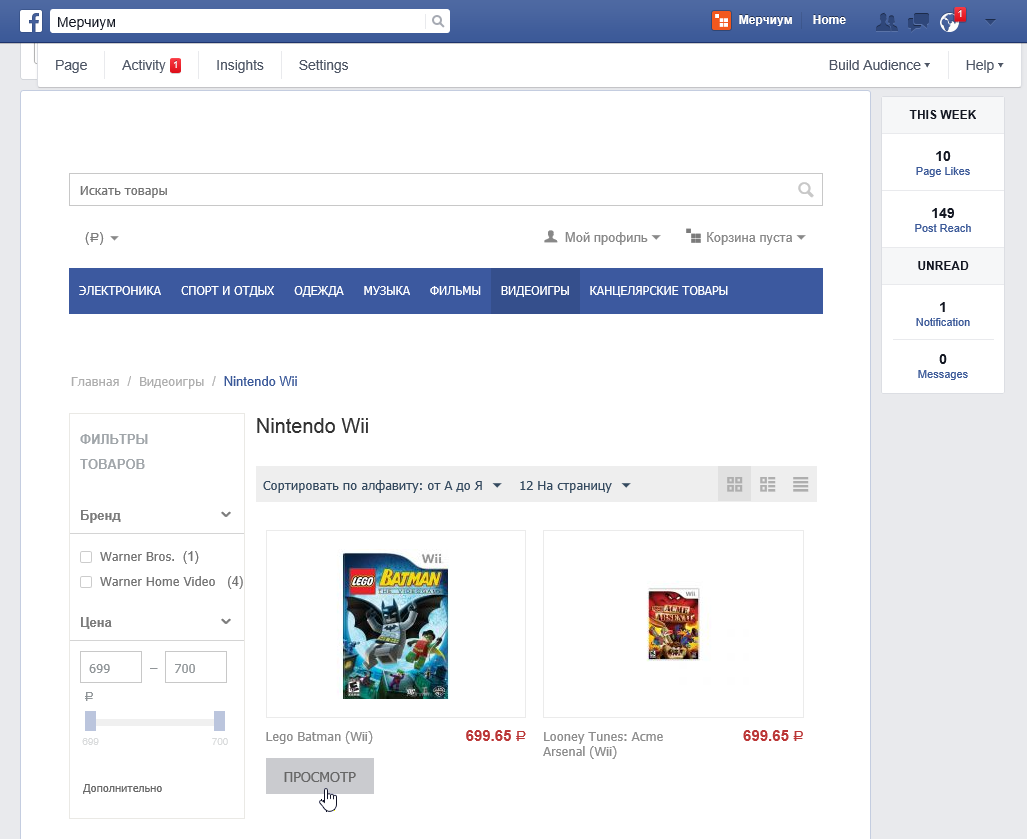Open the Build Audience menu
Screen dimensions: 1027x839
pos(879,65)
